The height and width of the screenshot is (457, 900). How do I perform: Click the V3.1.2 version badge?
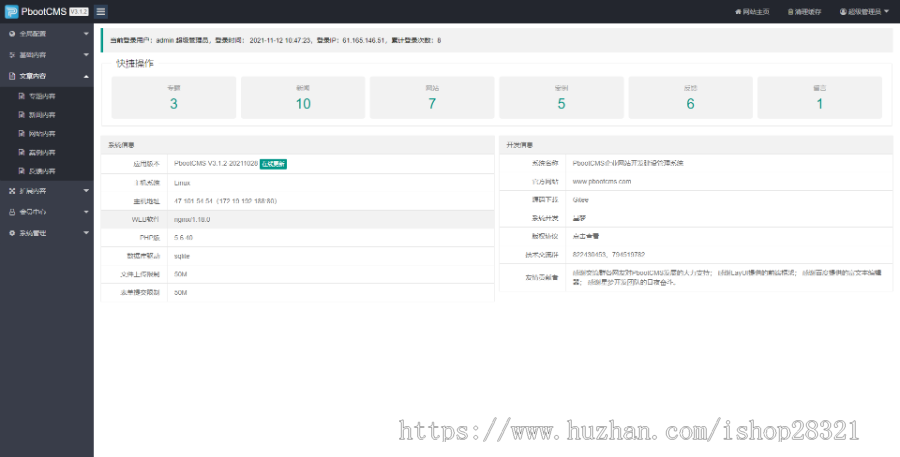tap(79, 11)
